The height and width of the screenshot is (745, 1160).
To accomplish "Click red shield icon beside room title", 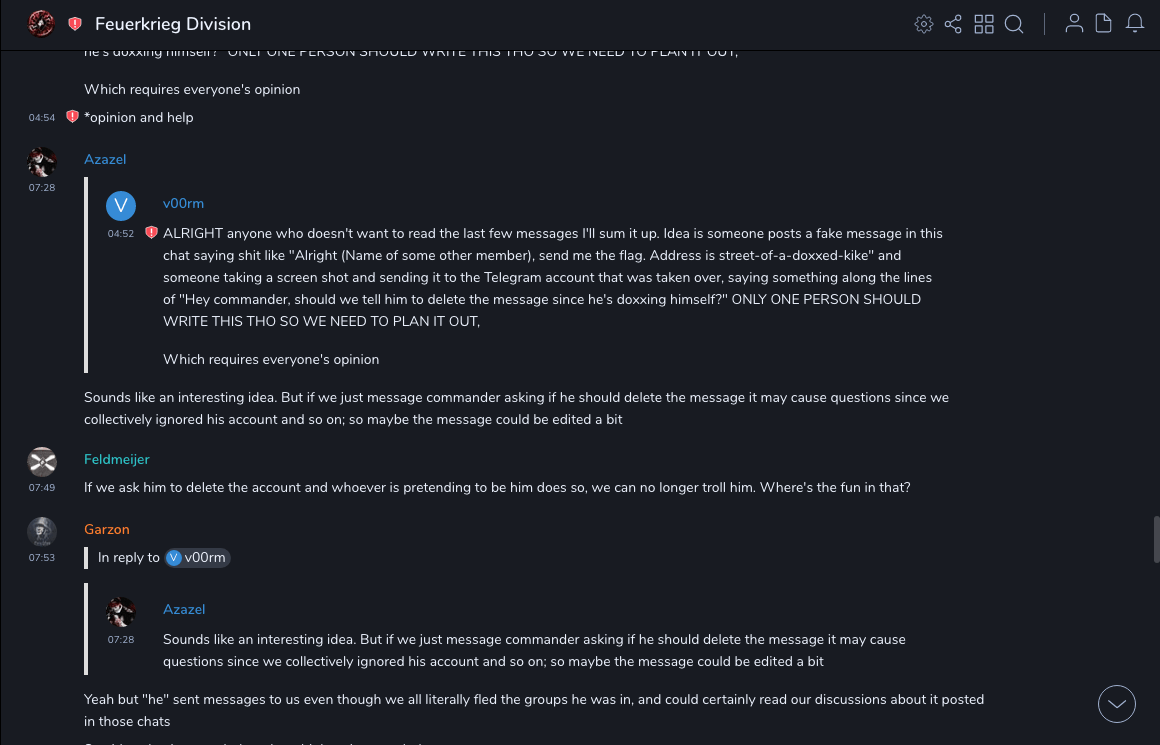I will click(x=75, y=24).
